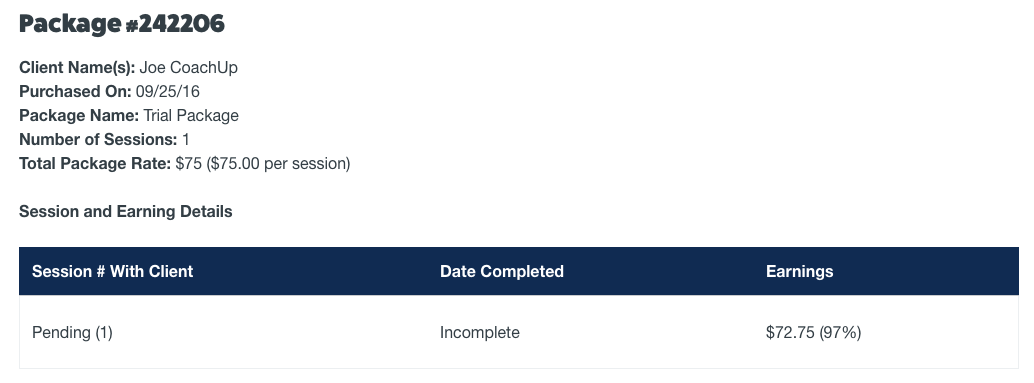
Task: Select the Client Name(s) label
Action: [x=77, y=68]
